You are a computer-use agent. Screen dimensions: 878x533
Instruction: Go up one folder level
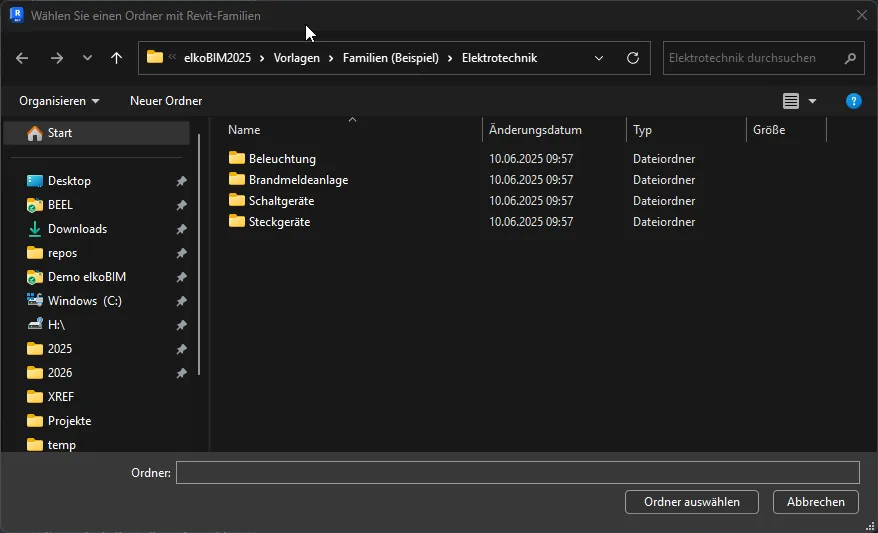click(x=116, y=58)
